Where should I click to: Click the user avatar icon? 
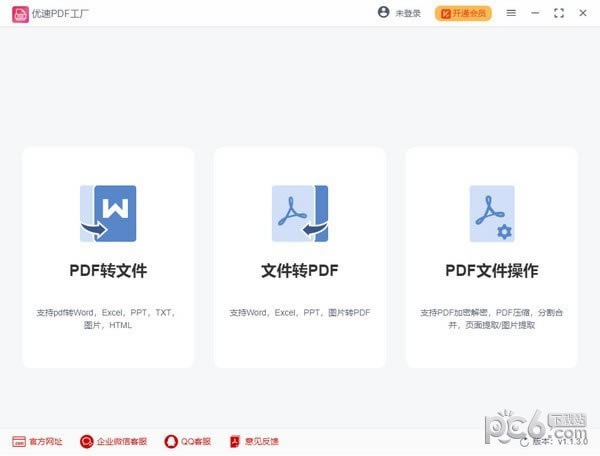pos(383,12)
